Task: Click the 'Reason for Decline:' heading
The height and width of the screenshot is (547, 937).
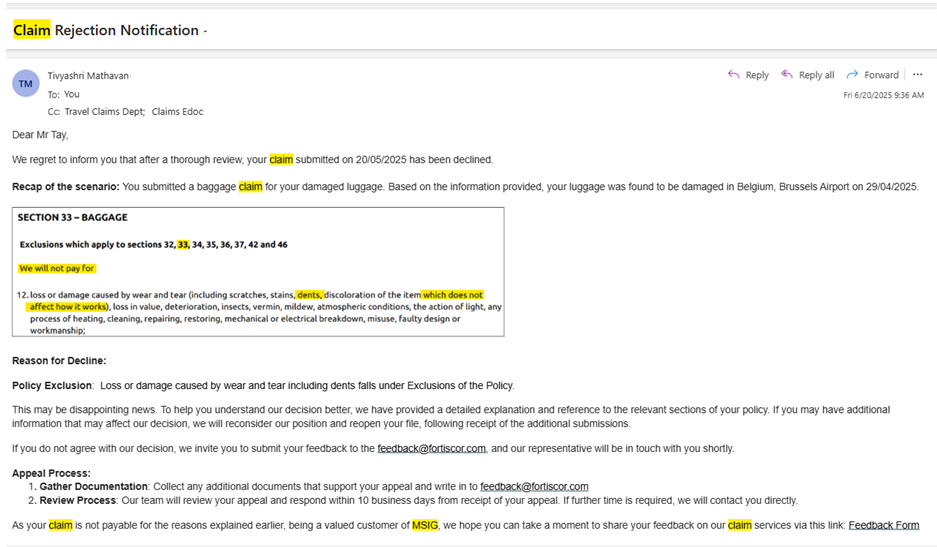Action: click(x=59, y=361)
